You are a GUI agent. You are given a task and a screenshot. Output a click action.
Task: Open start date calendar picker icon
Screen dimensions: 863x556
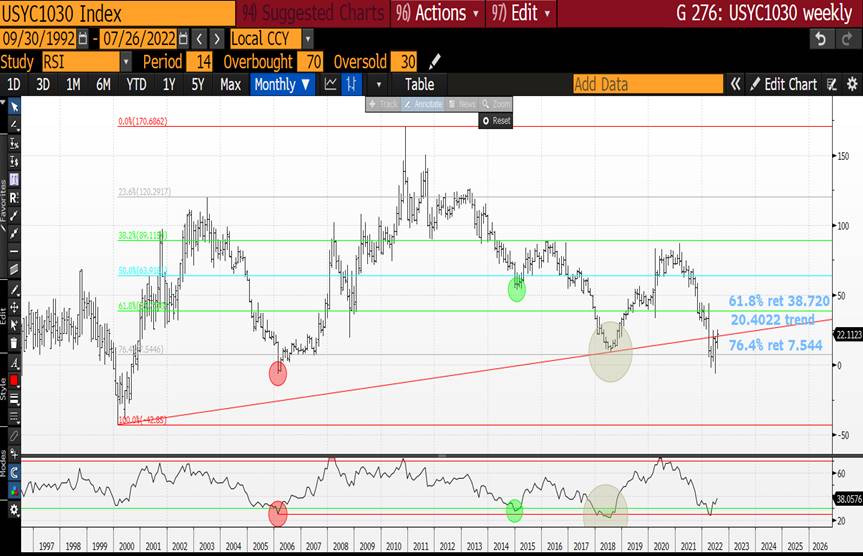point(83,39)
